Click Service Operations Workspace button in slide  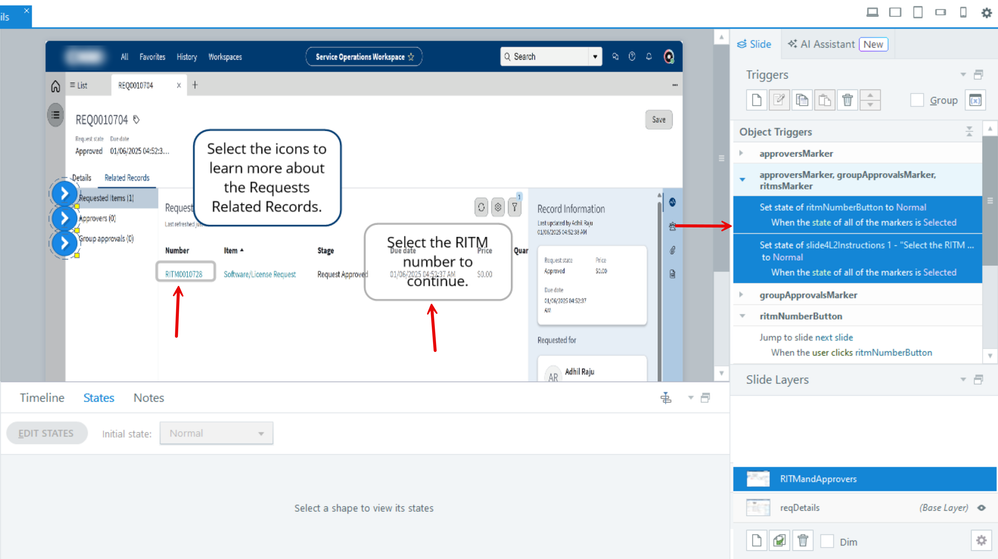(364, 57)
